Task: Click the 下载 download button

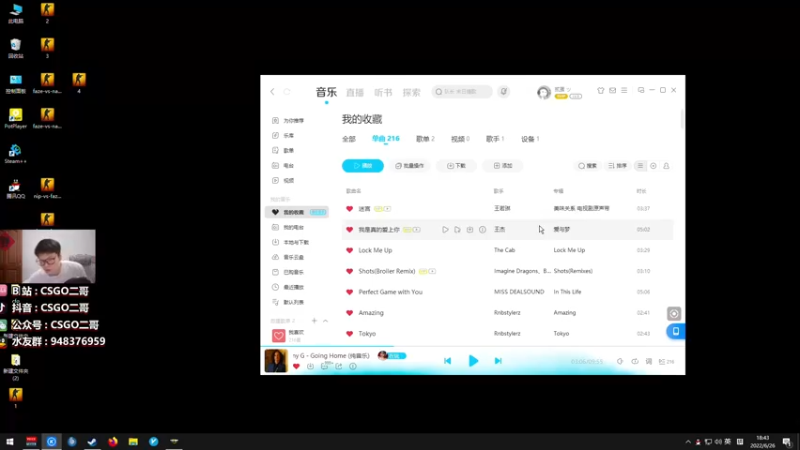Action: (x=457, y=166)
